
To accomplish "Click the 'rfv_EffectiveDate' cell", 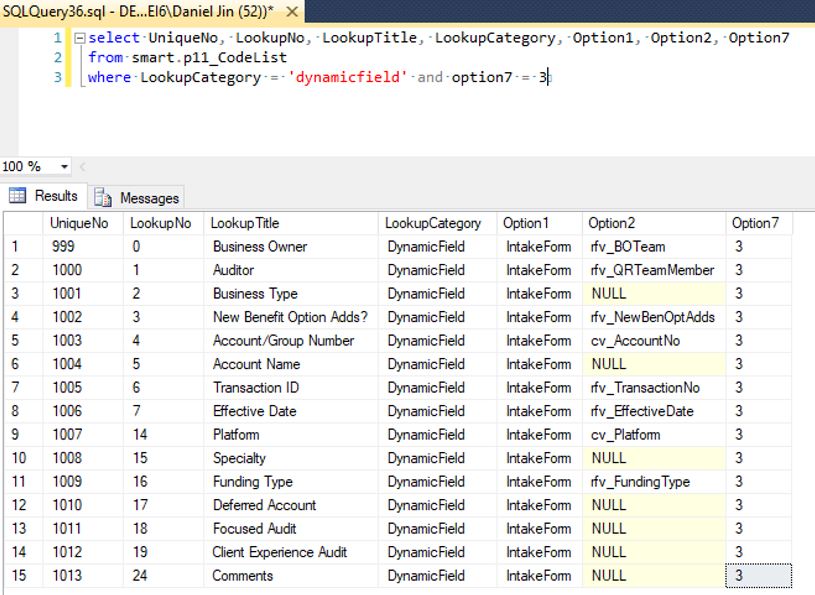I will pyautogui.click(x=653, y=411).
